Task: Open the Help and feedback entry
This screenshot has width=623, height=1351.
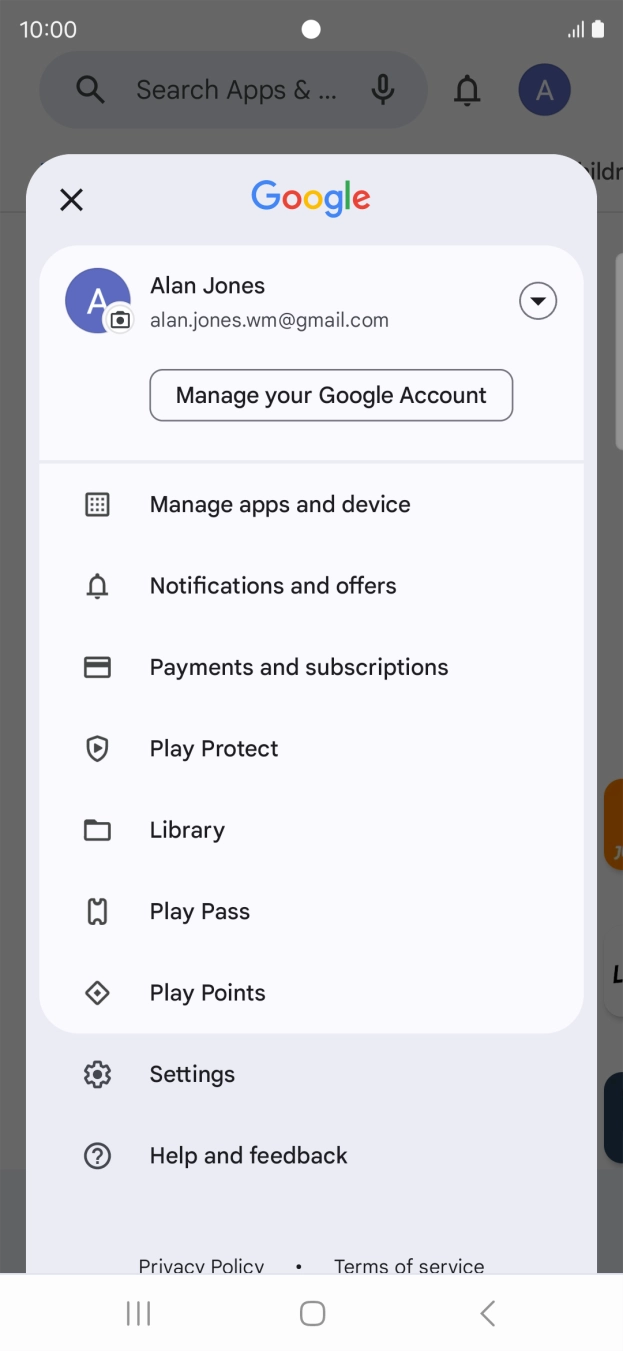Action: (248, 1156)
